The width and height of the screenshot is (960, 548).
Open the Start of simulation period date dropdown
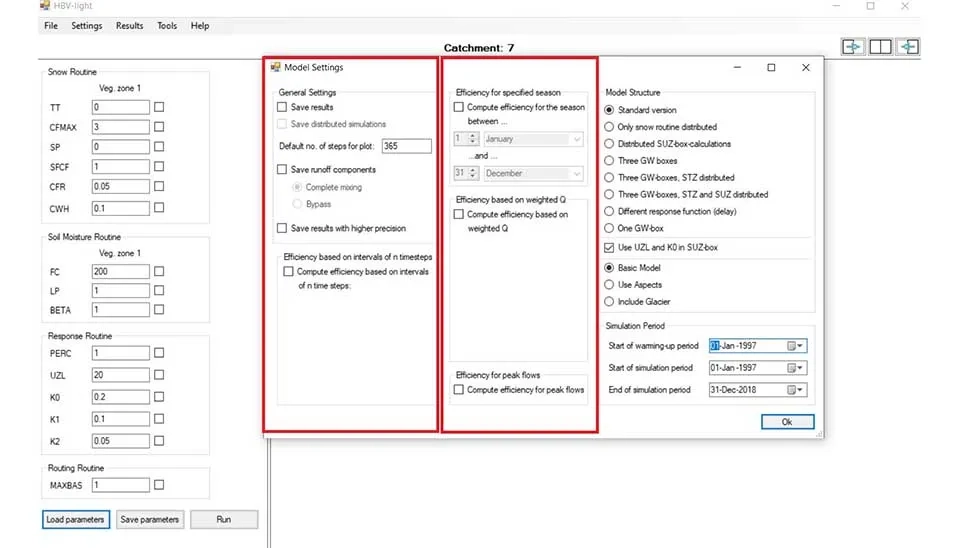point(796,368)
